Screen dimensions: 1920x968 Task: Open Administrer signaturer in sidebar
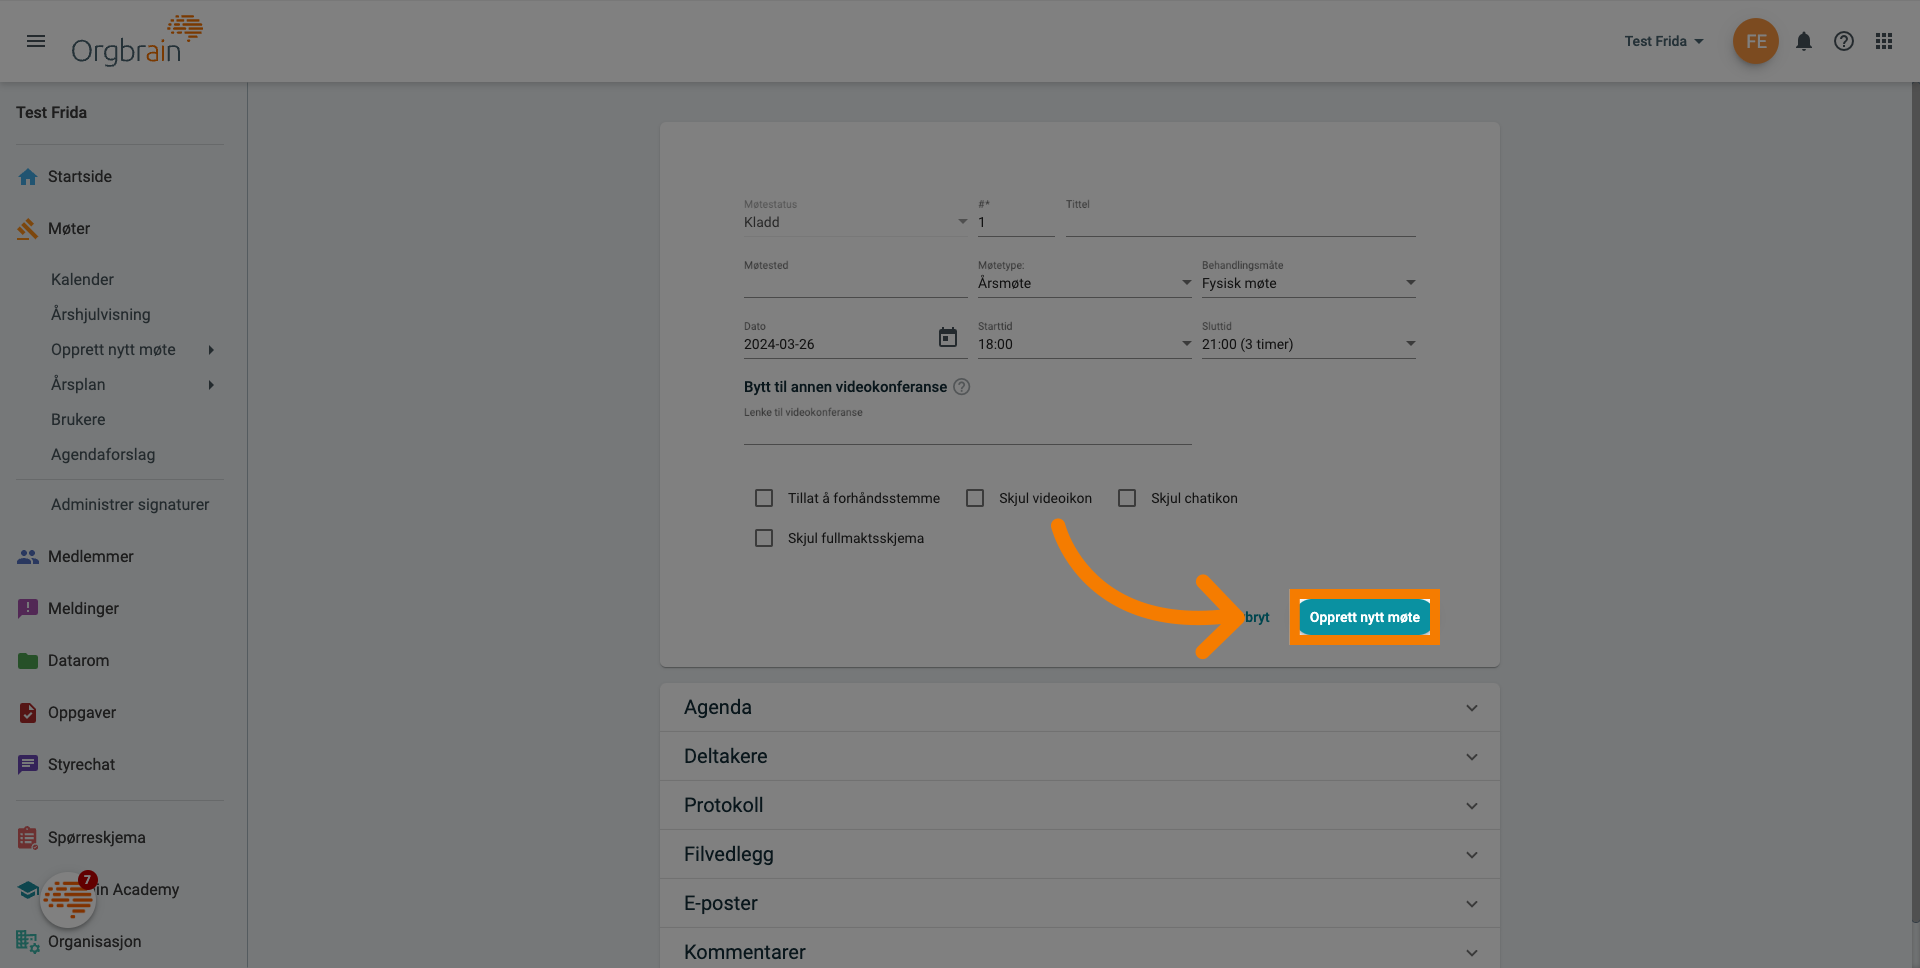pos(130,505)
